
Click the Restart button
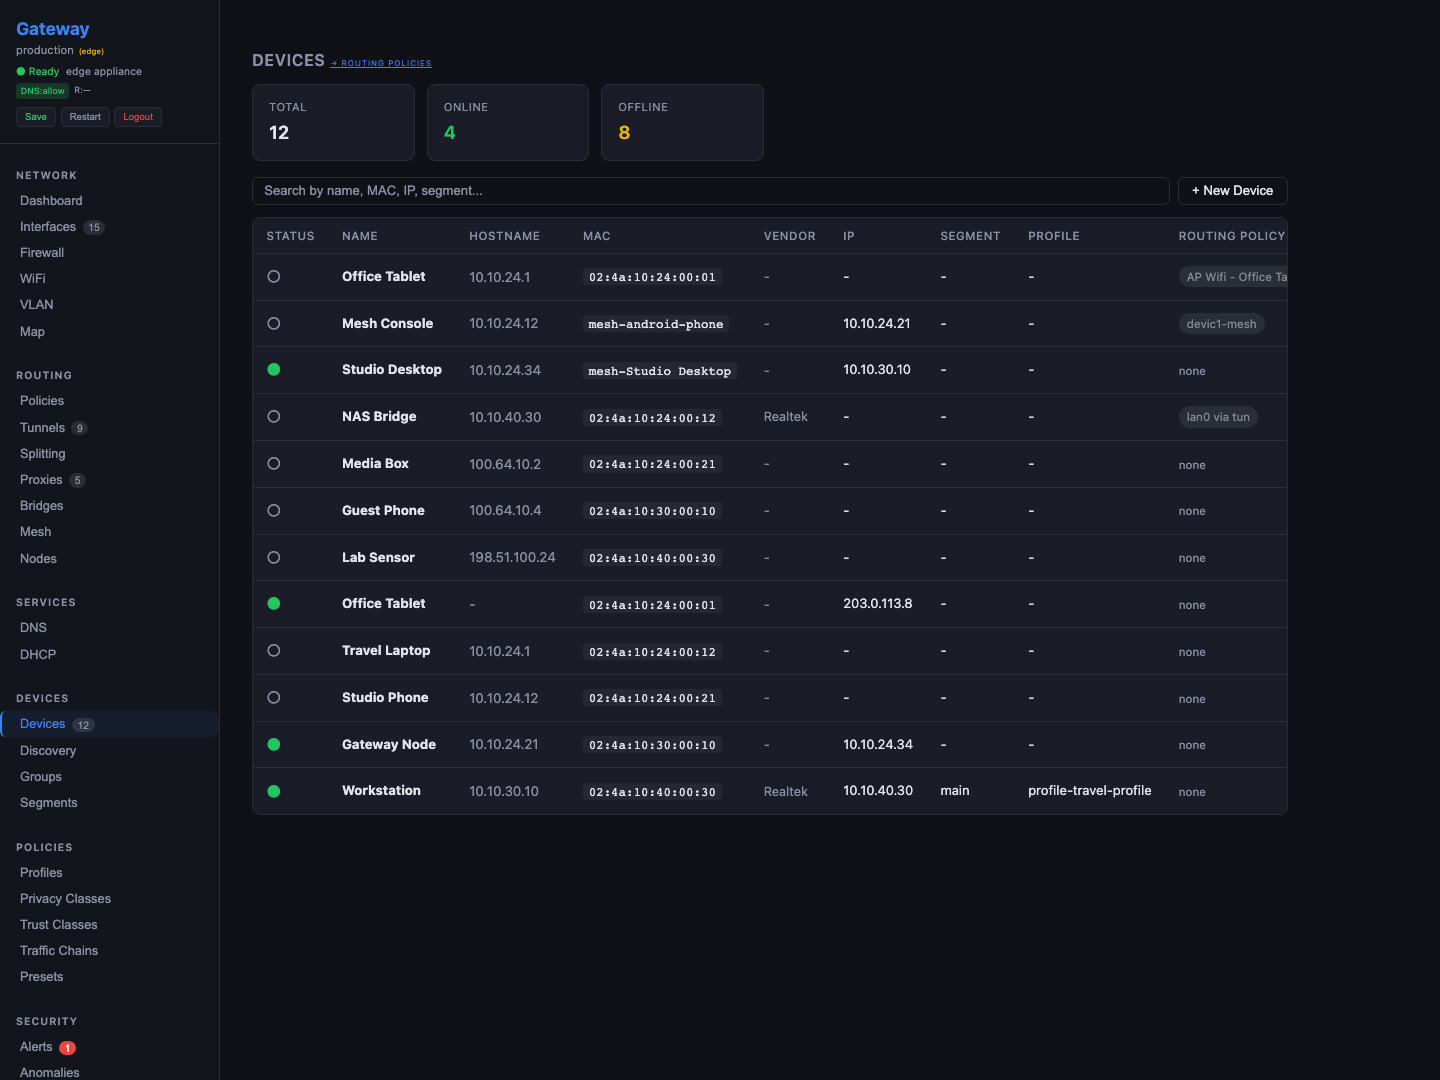click(x=85, y=117)
